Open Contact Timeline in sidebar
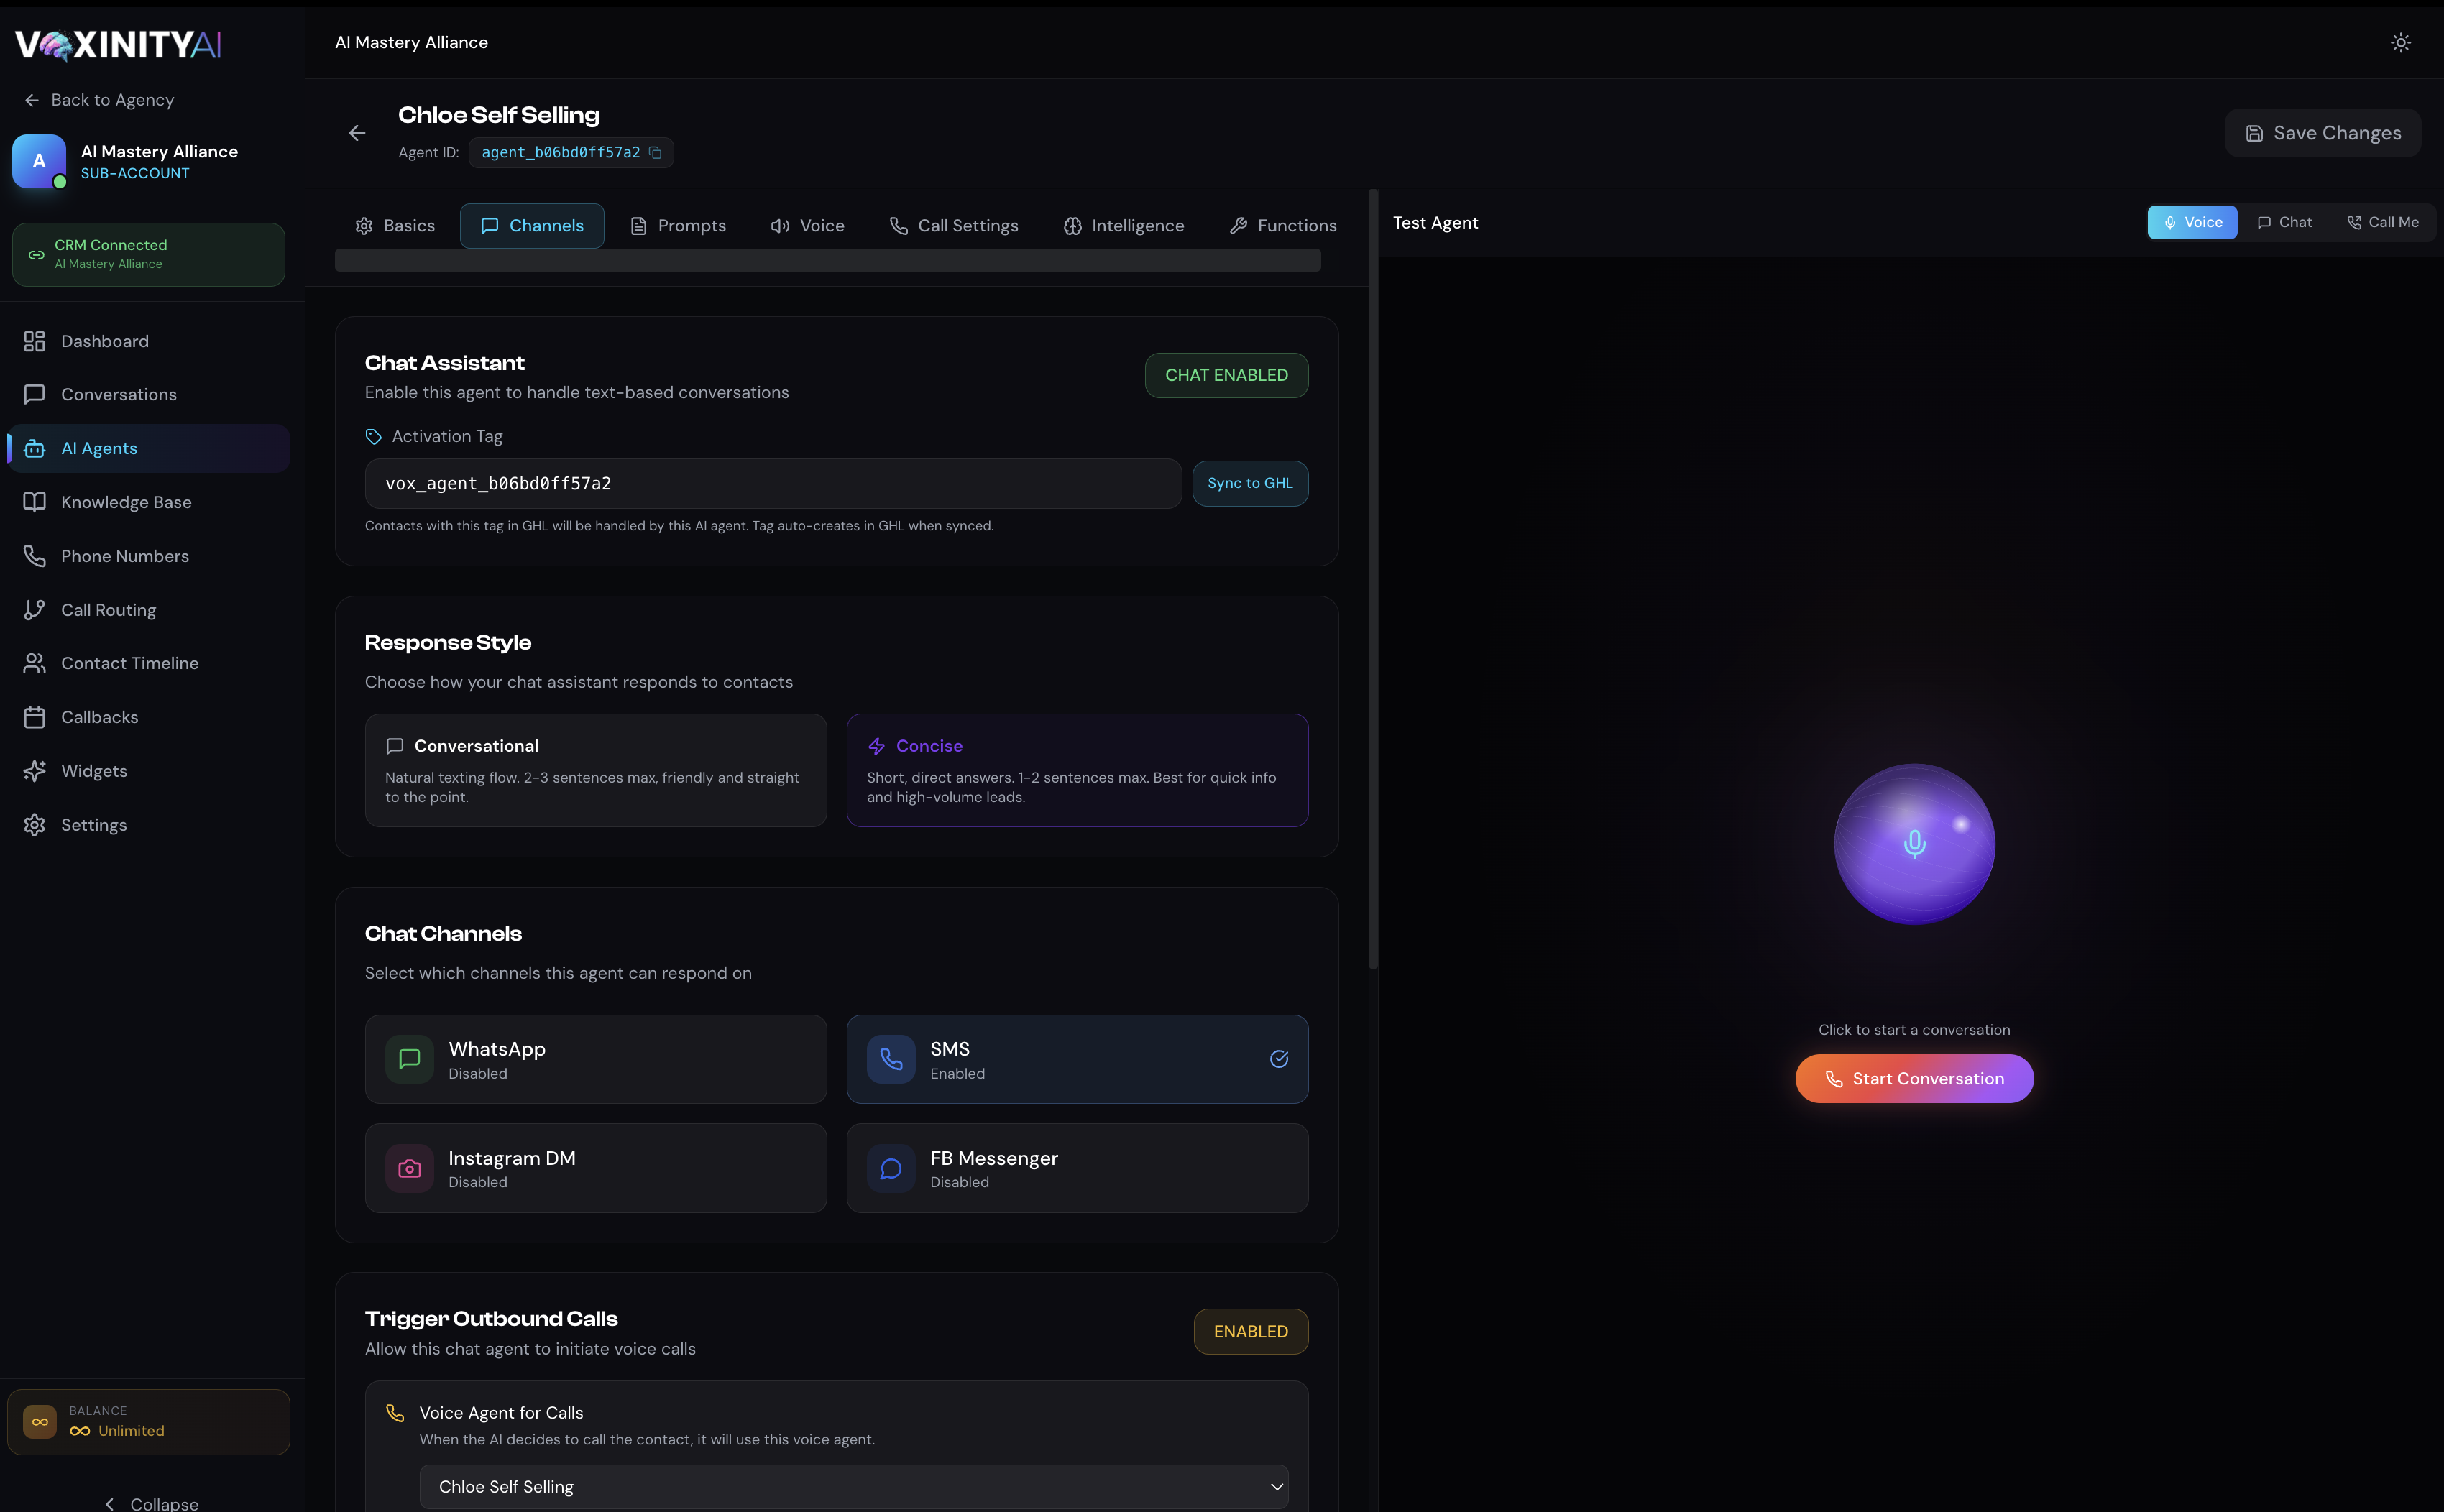This screenshot has width=2444, height=1512. 148,663
